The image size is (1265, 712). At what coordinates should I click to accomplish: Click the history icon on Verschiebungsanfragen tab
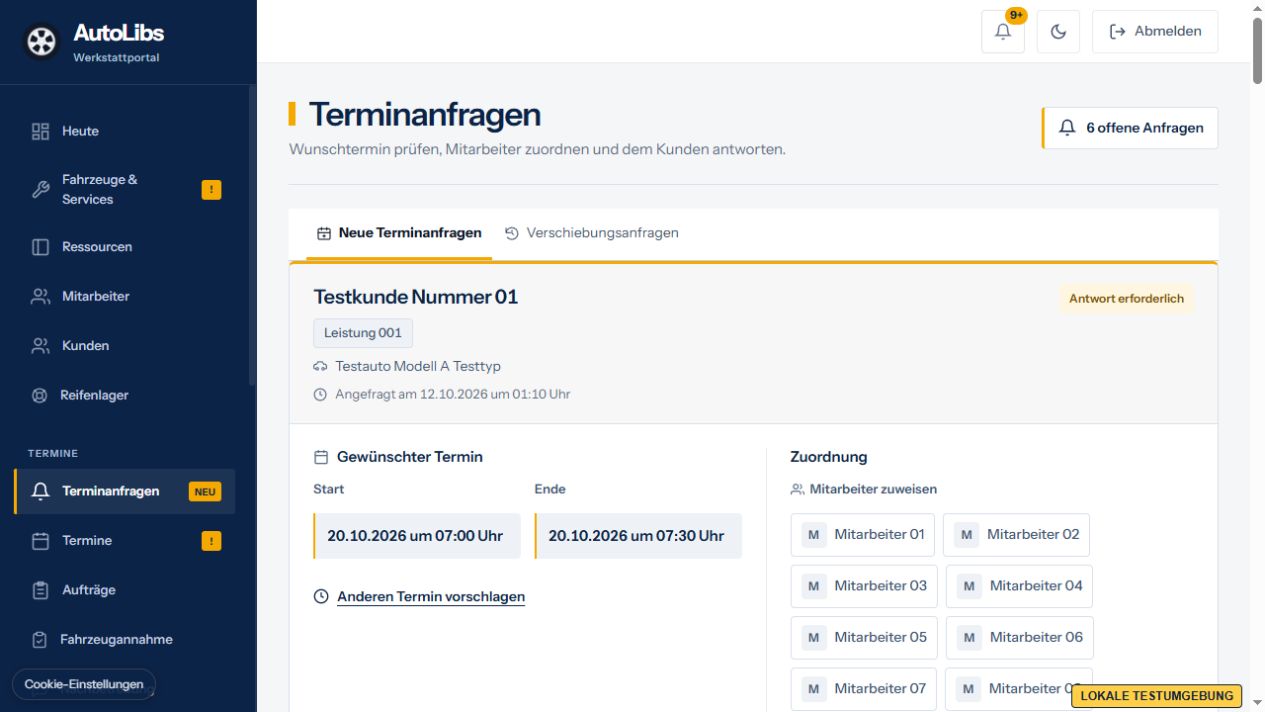tap(512, 233)
